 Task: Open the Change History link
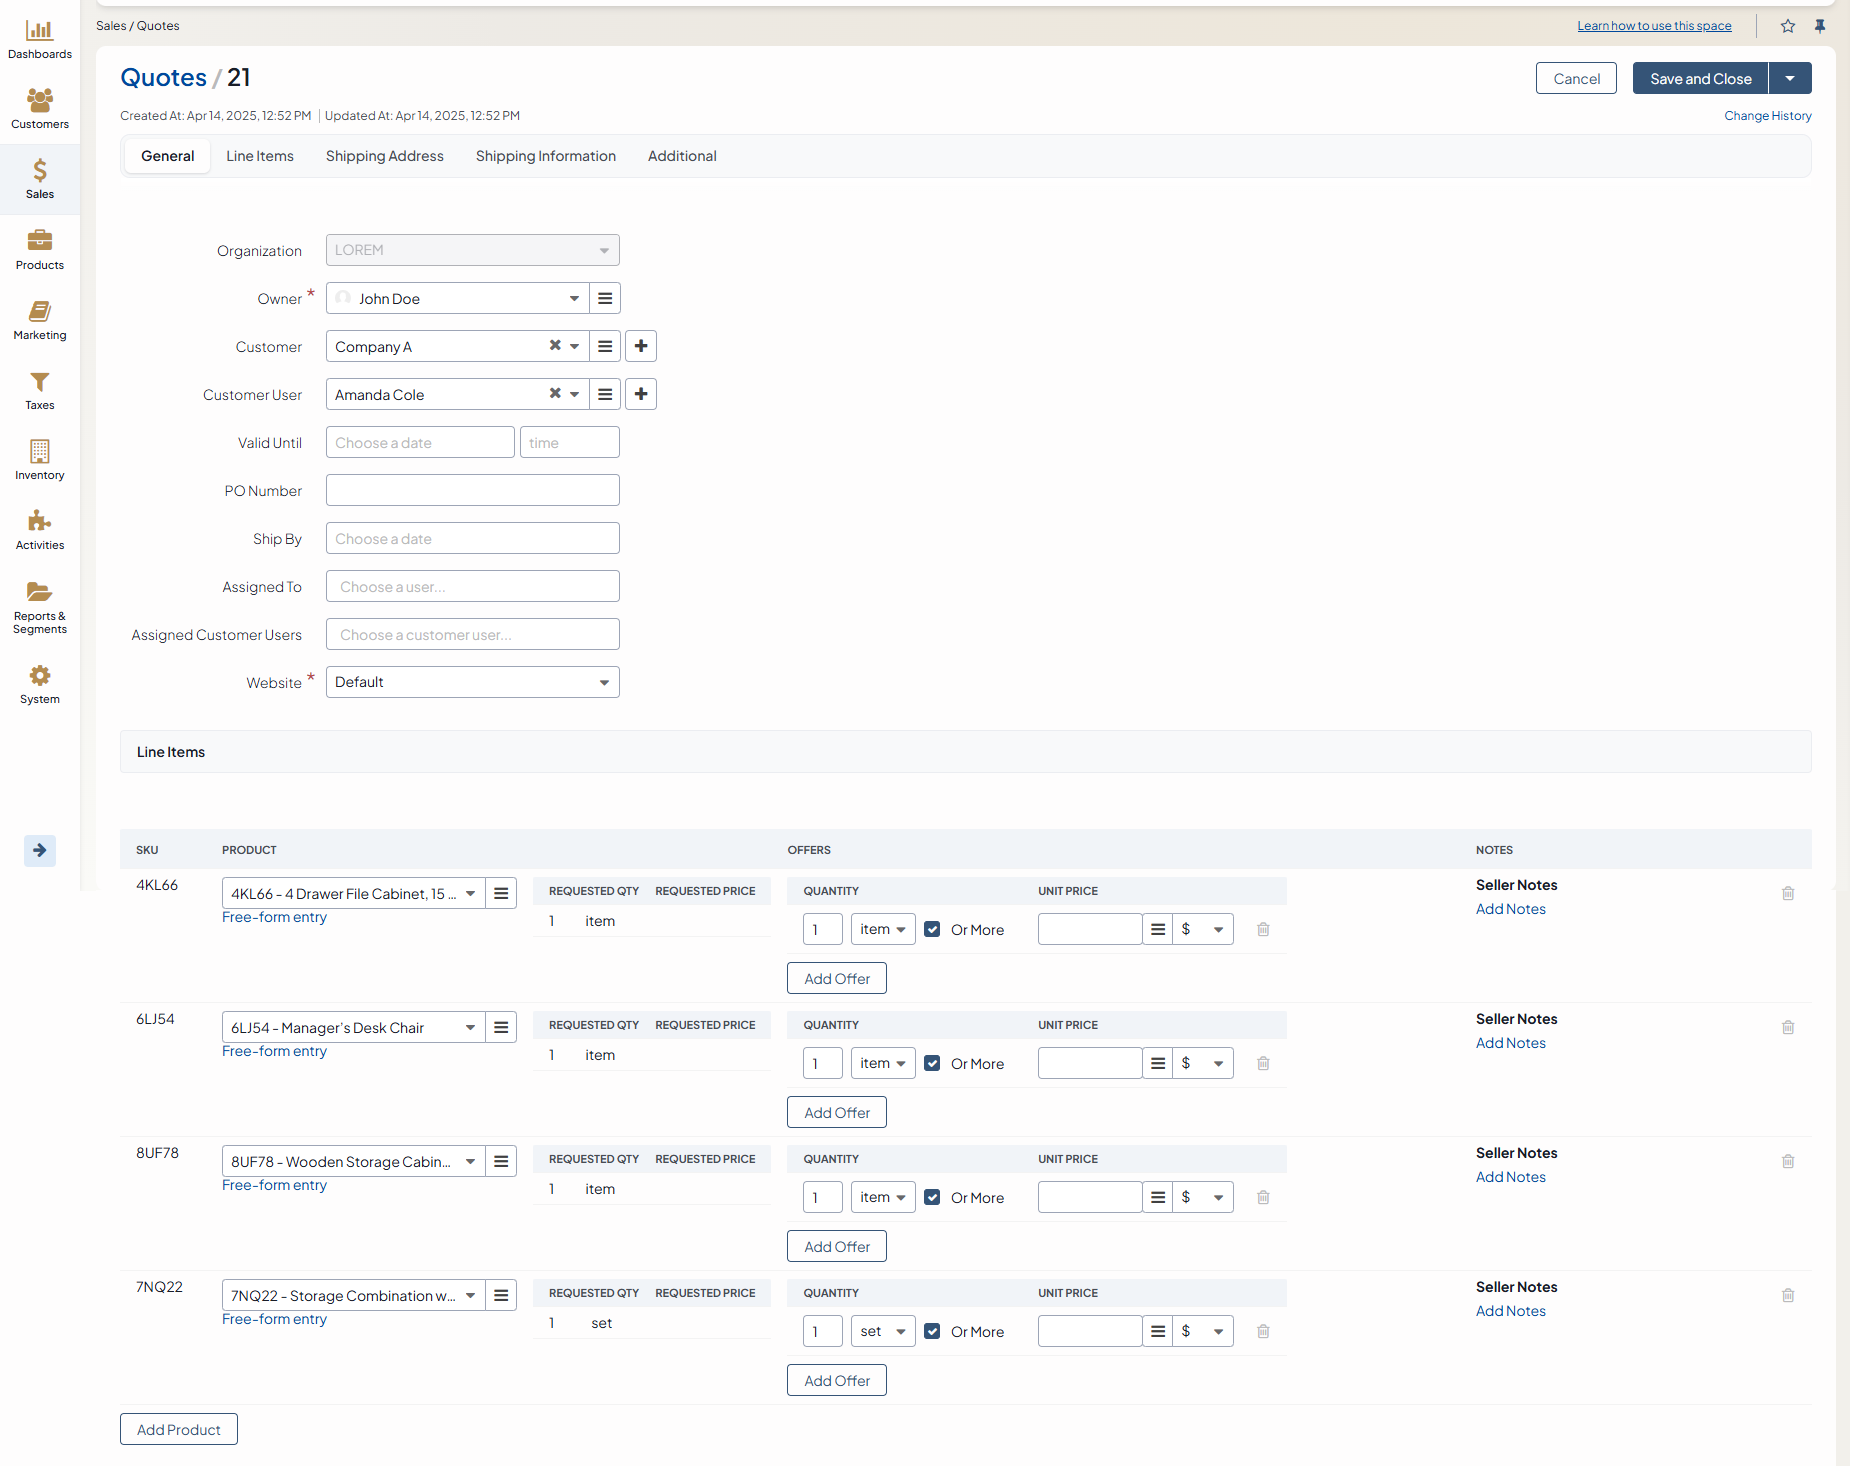click(1767, 116)
